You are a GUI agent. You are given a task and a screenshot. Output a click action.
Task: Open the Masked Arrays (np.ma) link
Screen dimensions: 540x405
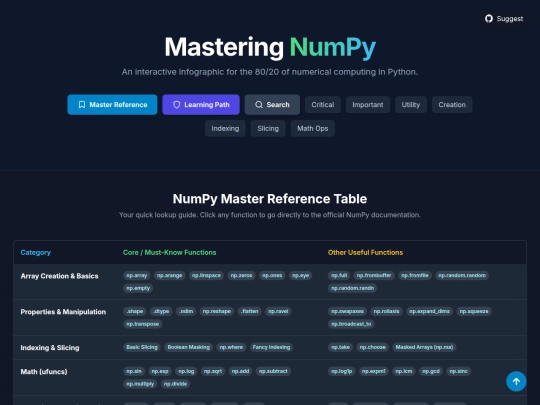(424, 347)
